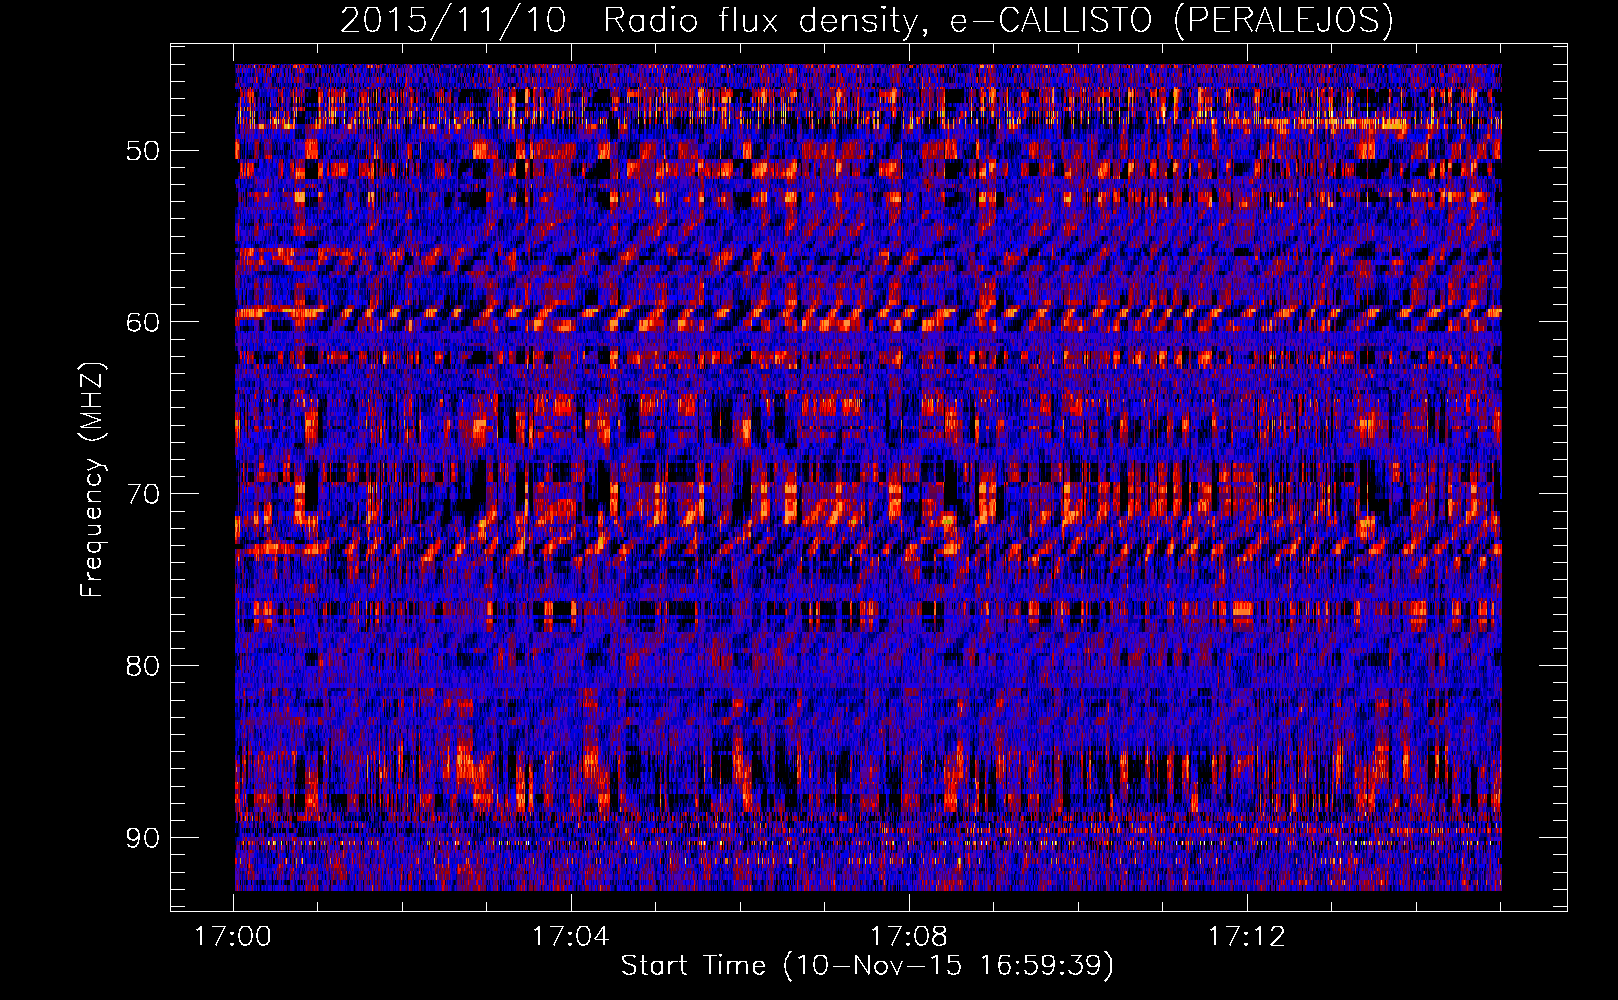This screenshot has width=1618, height=1000.
Task: Pick the "80" frequency tick label
Action: (x=143, y=665)
